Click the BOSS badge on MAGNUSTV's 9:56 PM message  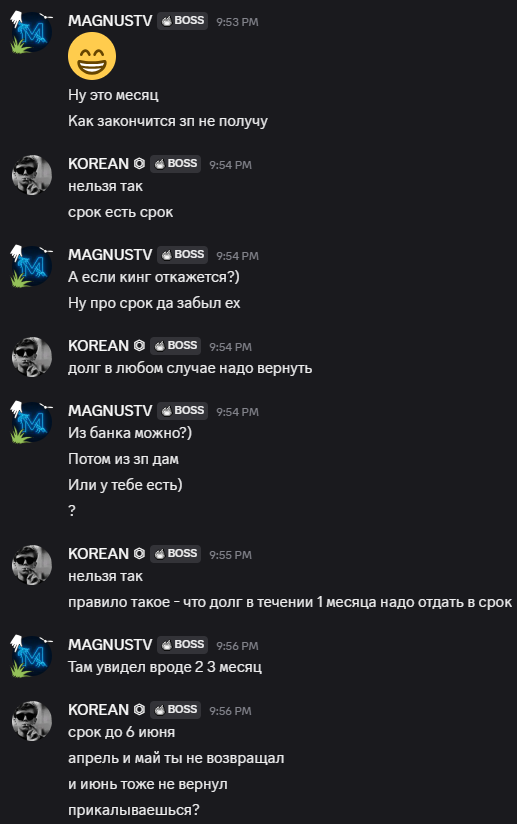[x=183, y=644]
